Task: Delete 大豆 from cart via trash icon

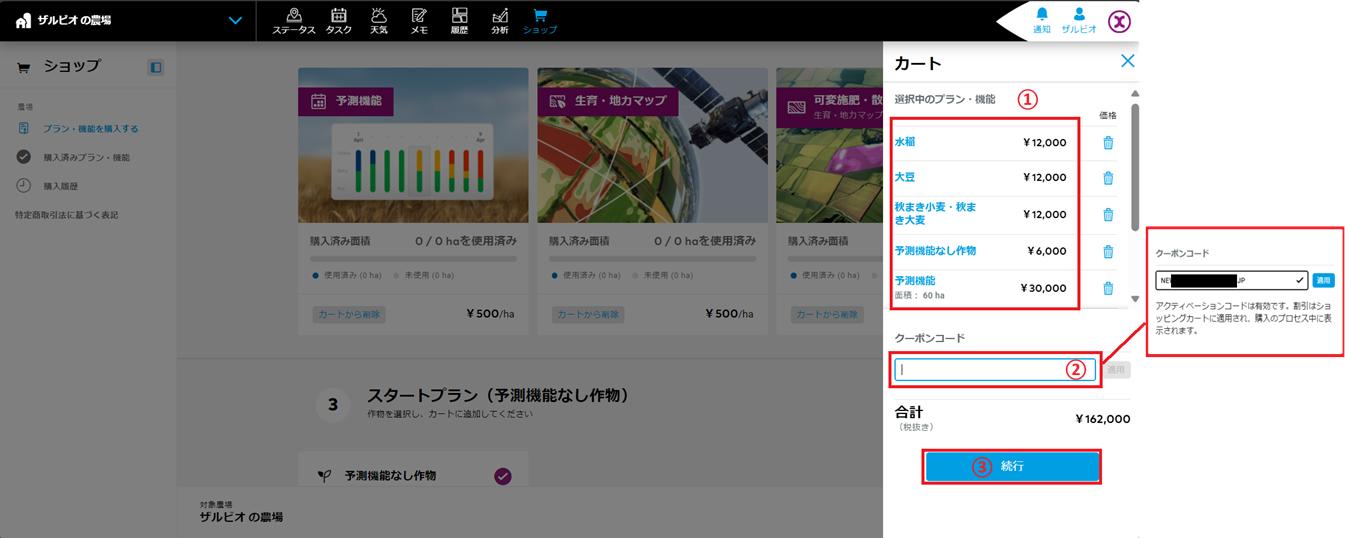Action: click(1108, 178)
